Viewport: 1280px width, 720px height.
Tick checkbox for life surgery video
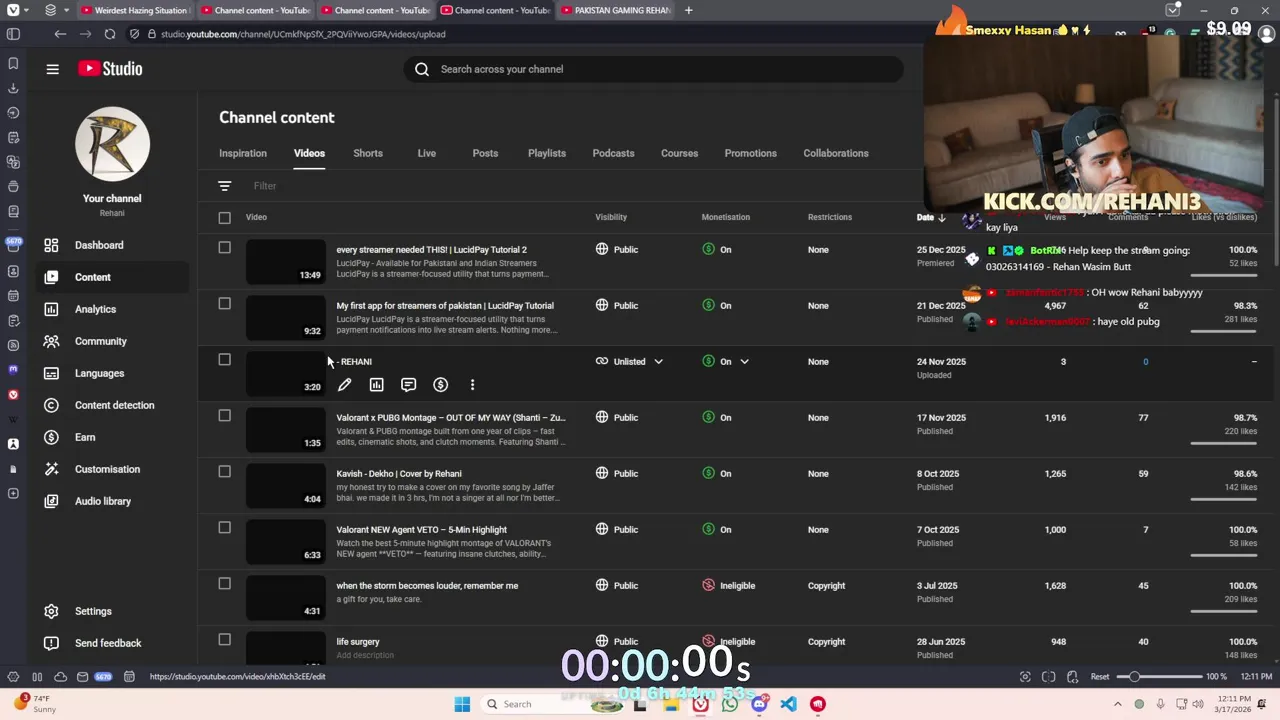tap(225, 640)
